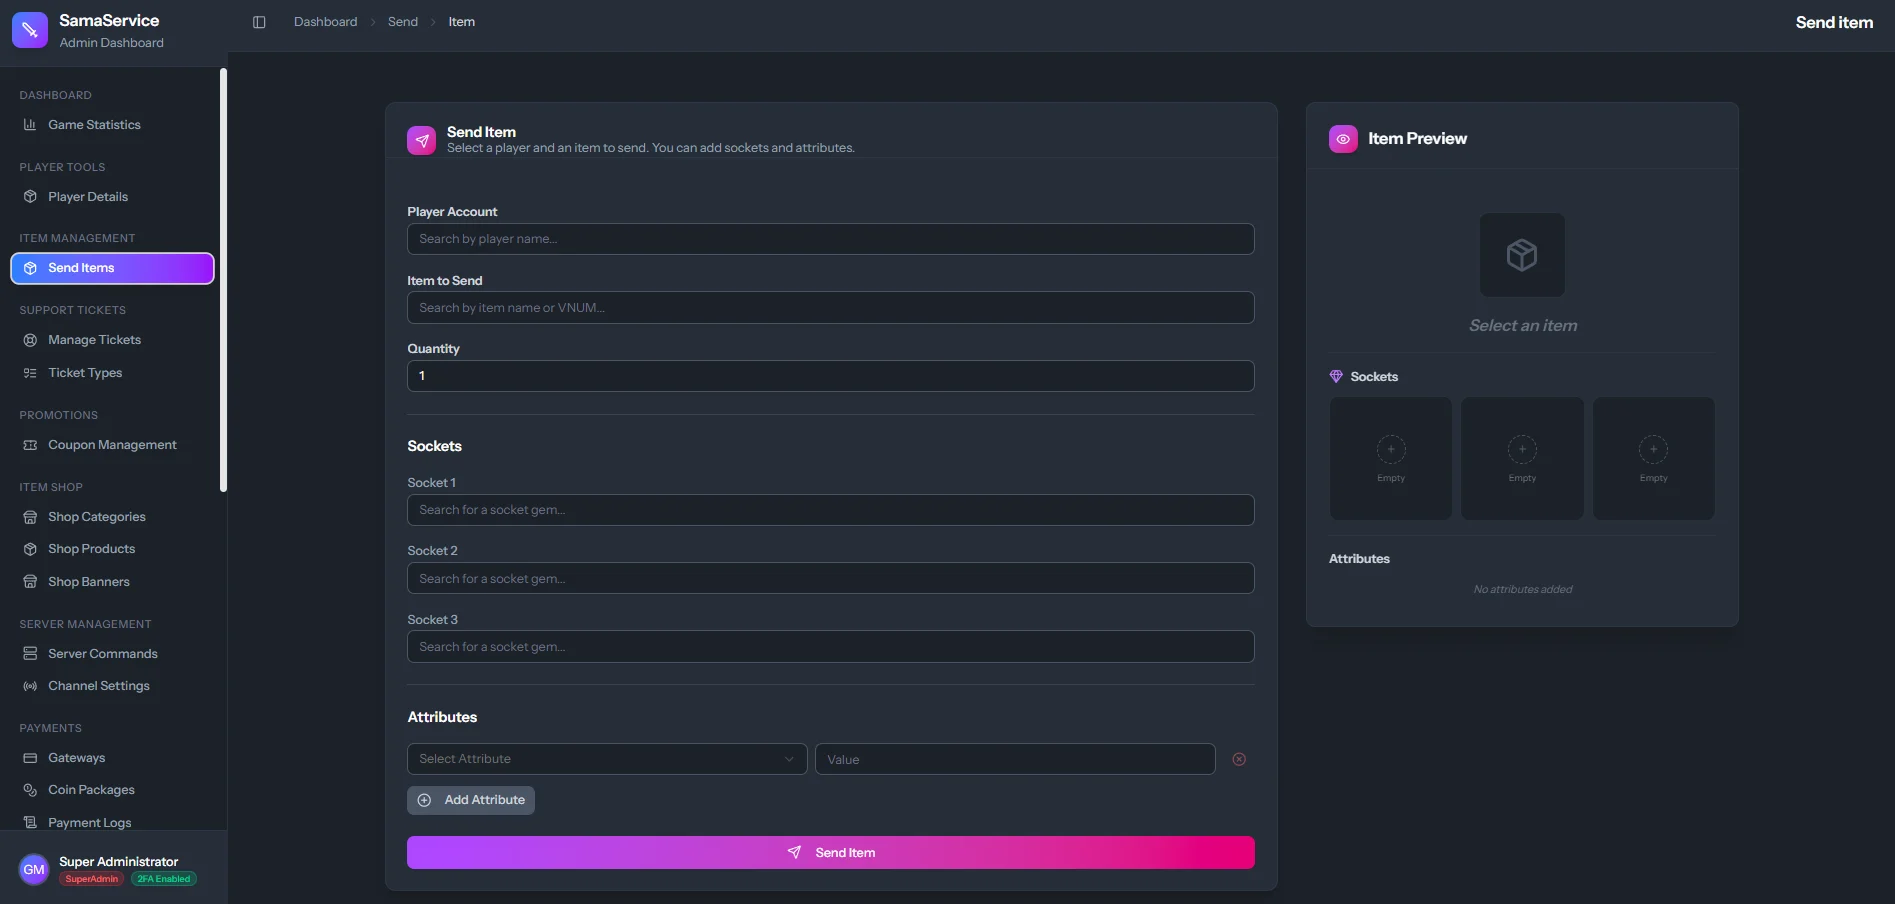
Task: Click the Dashboard breadcrumb link
Action: coord(325,22)
